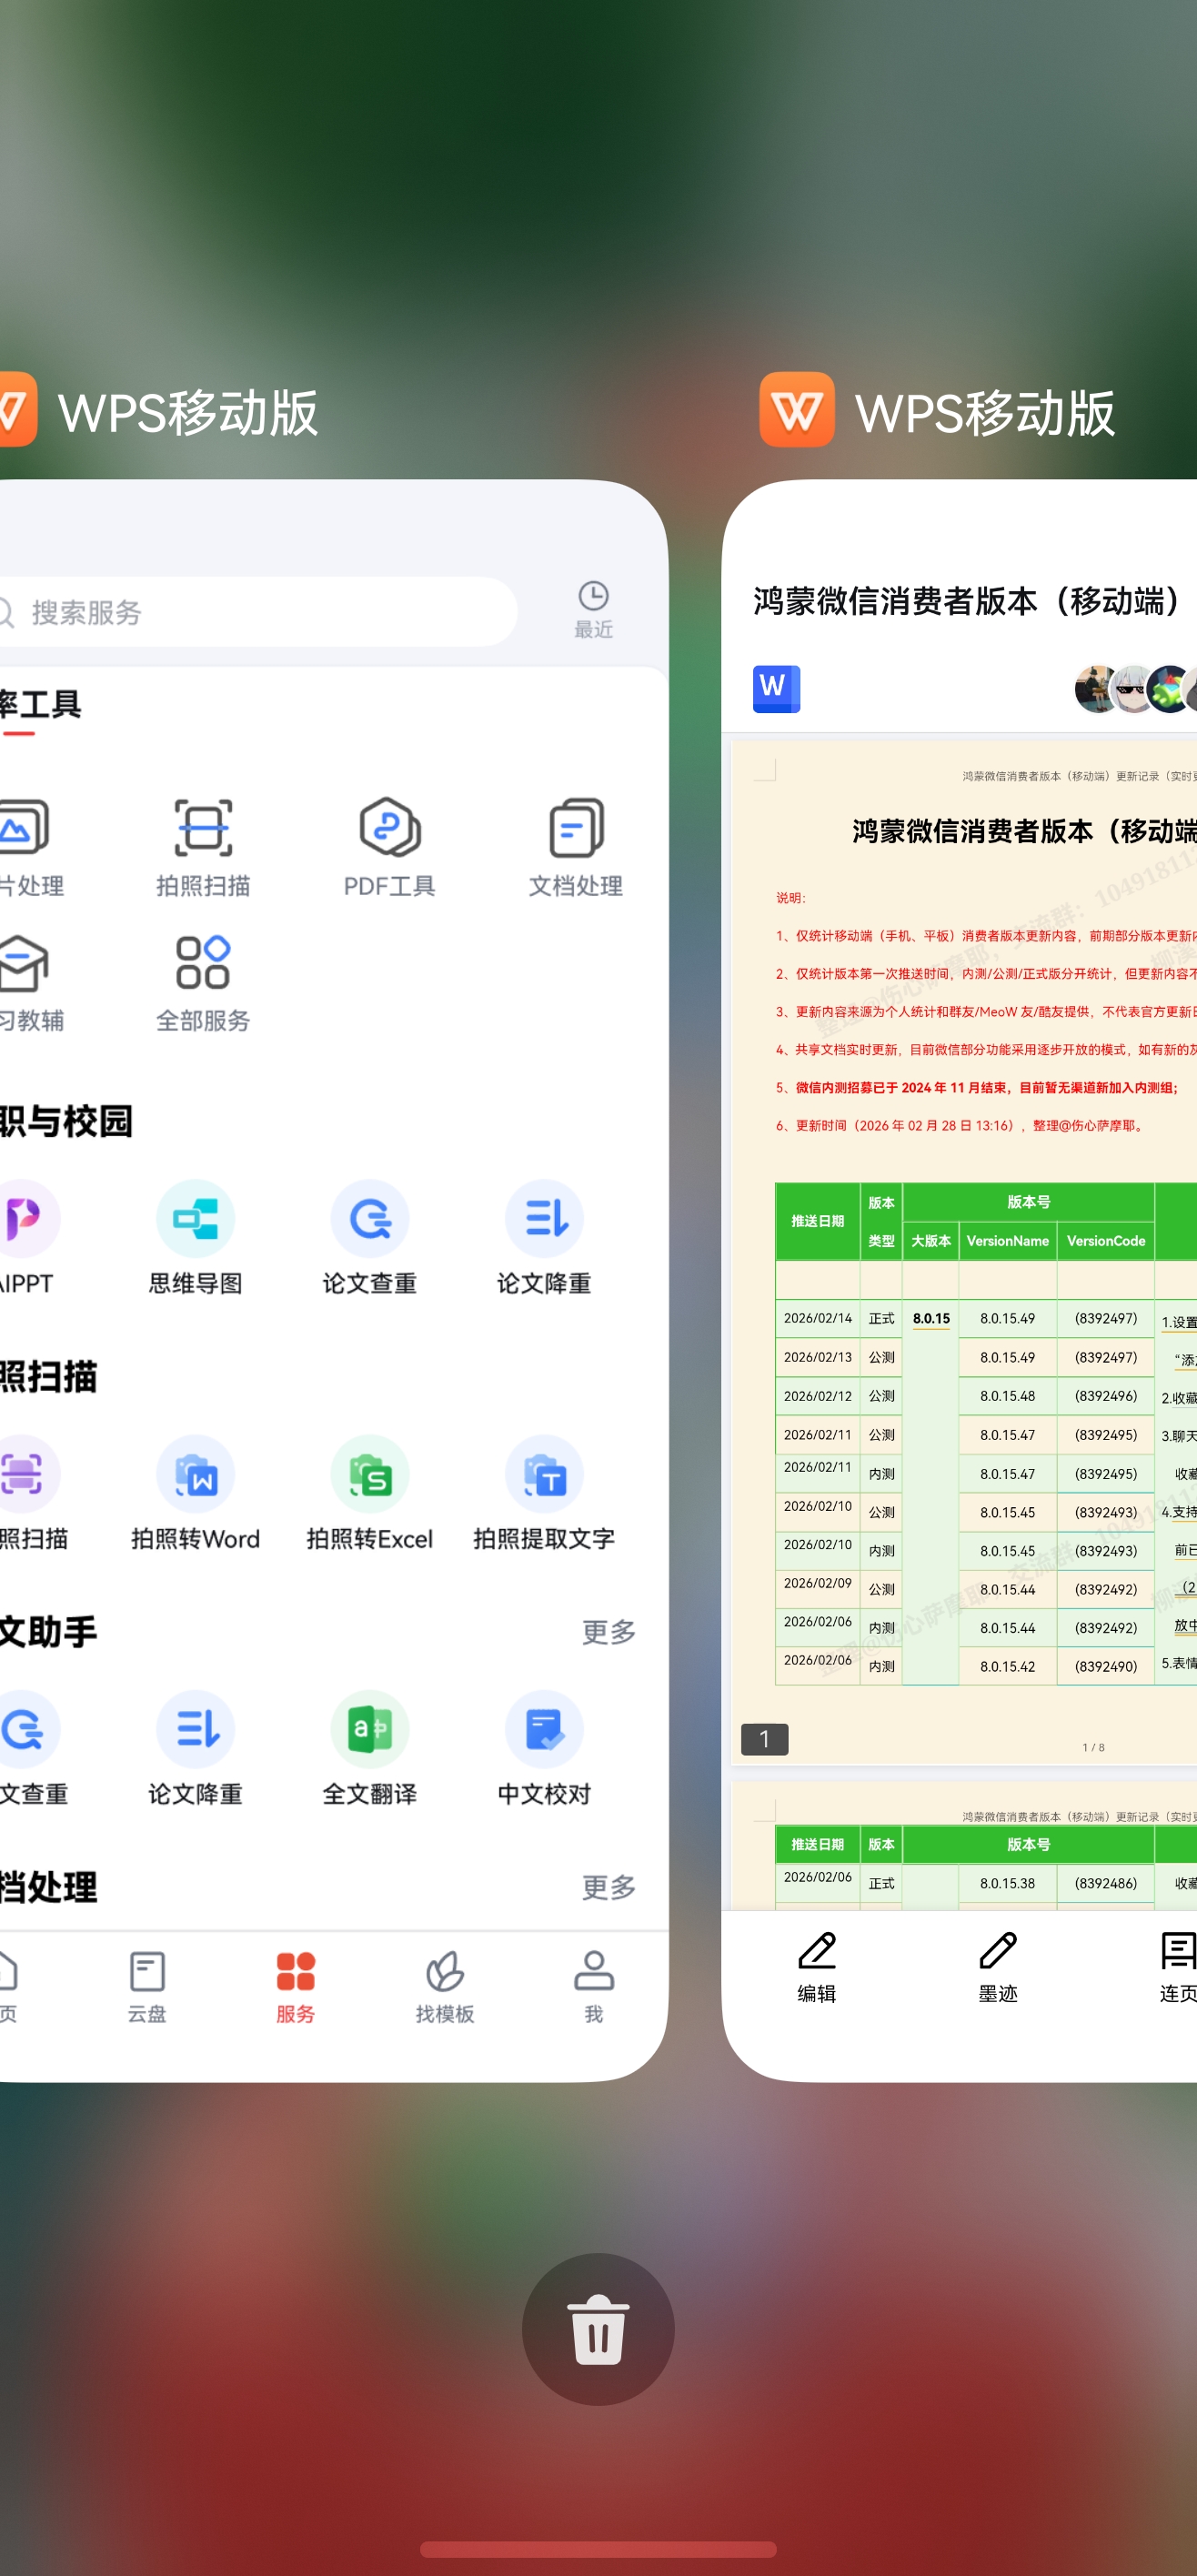The height and width of the screenshot is (2576, 1197).
Task: Expand 更多 for the 文档处理 section
Action: tap(608, 1887)
